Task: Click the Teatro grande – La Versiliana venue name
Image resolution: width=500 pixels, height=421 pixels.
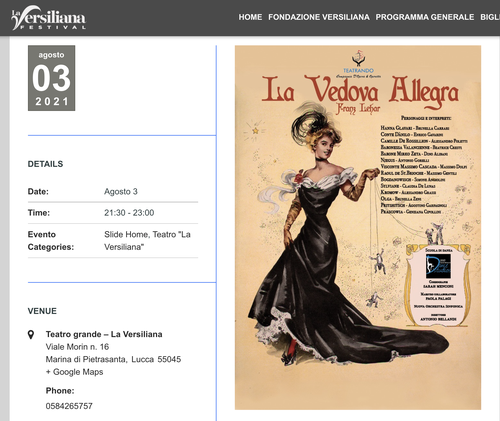Action: point(104,334)
